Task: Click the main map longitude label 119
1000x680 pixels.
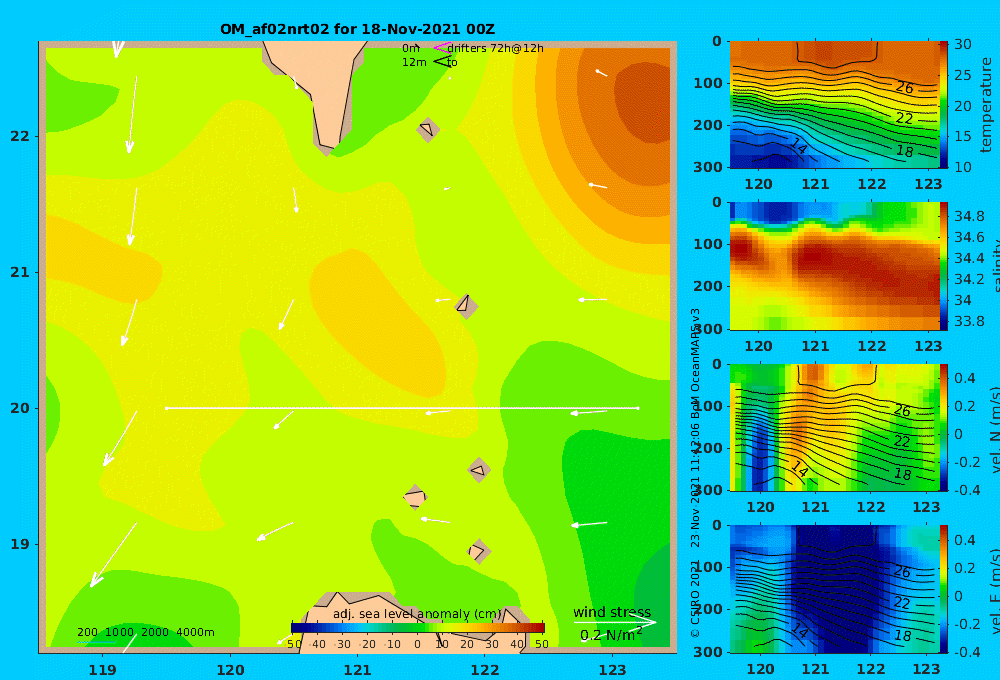Action: tap(103, 670)
